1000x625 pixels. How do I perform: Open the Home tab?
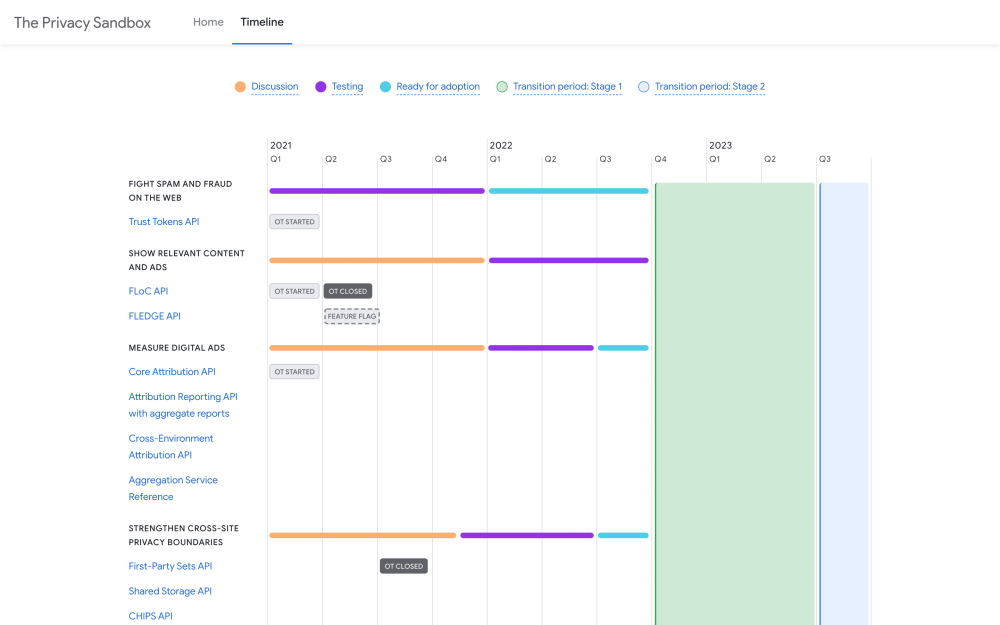point(208,22)
